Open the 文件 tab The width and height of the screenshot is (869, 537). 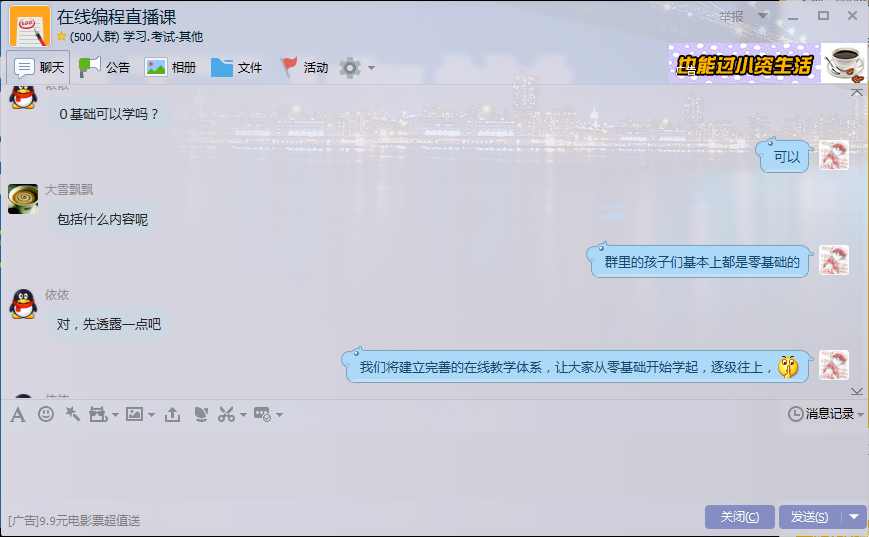click(237, 68)
